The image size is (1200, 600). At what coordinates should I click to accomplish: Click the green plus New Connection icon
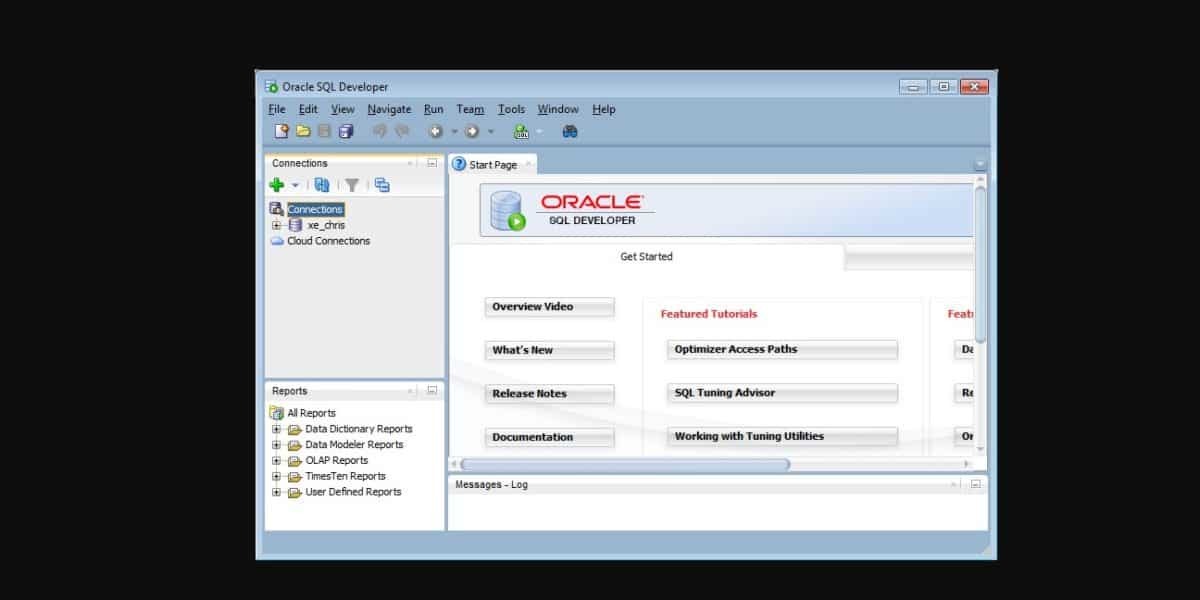(277, 185)
